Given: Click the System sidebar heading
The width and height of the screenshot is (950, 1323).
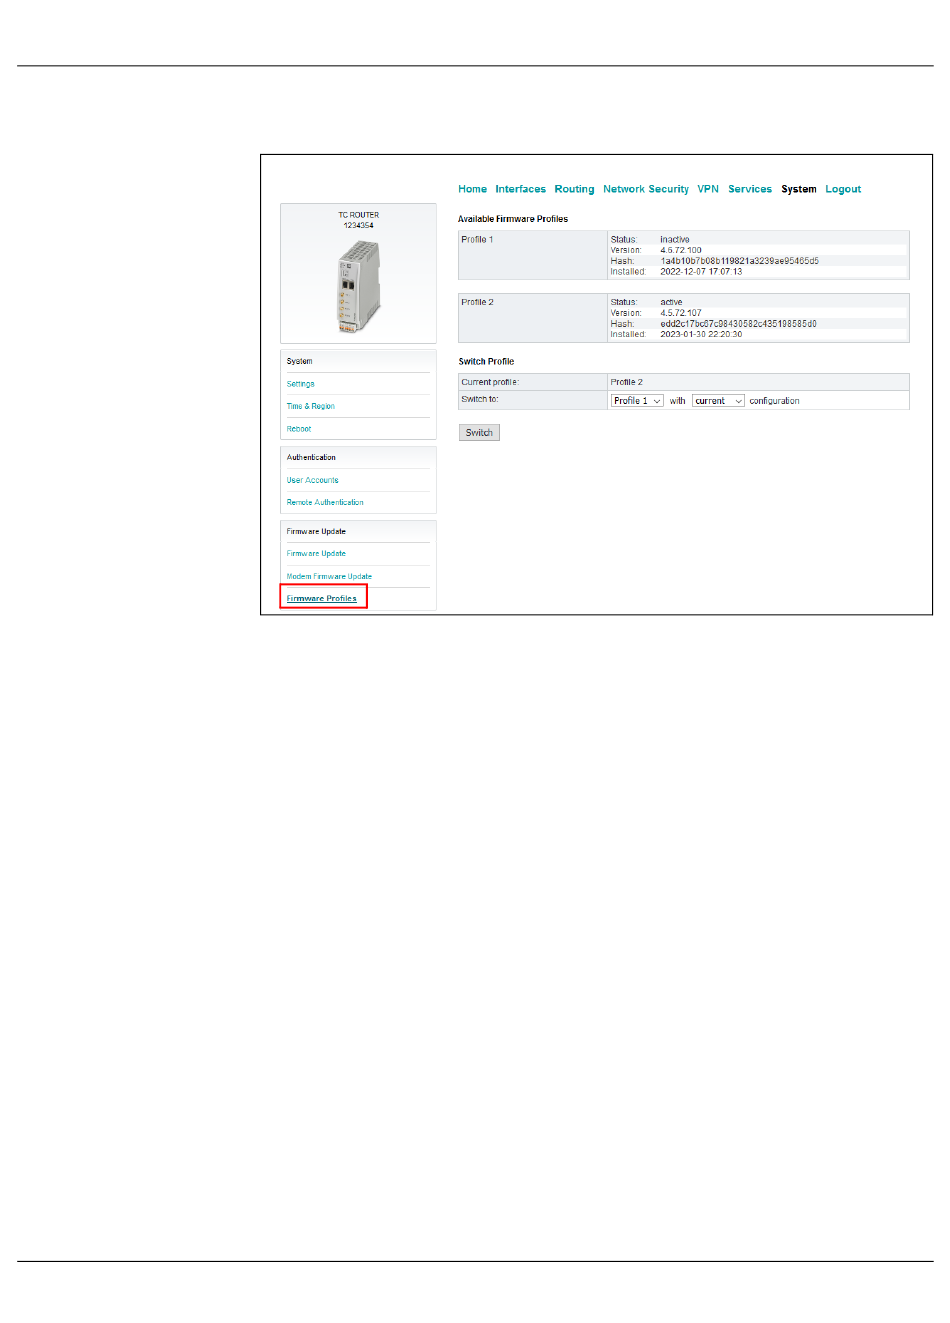Looking at the screenshot, I should click(299, 361).
